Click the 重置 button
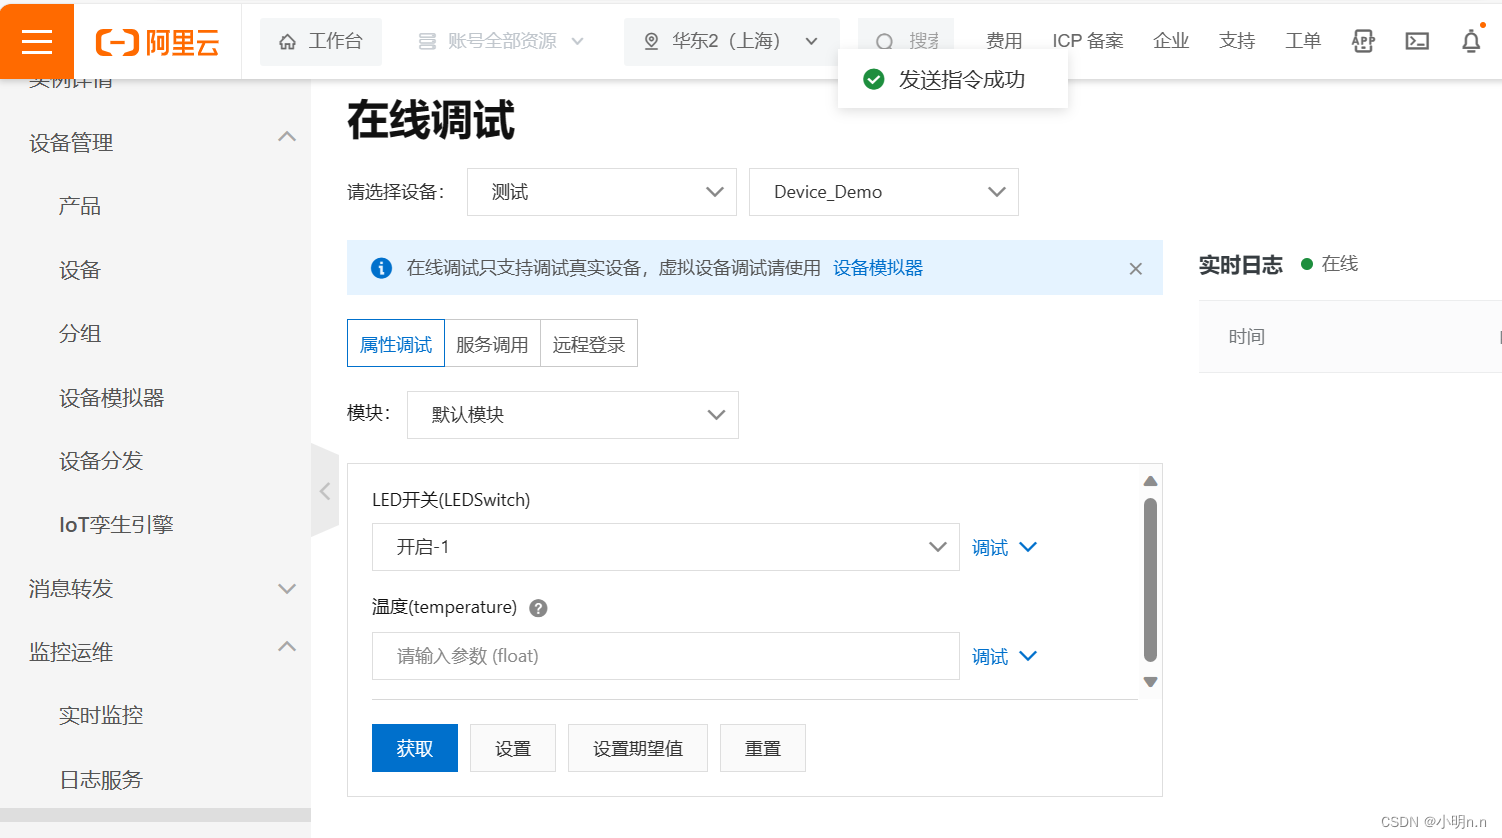 pos(763,748)
